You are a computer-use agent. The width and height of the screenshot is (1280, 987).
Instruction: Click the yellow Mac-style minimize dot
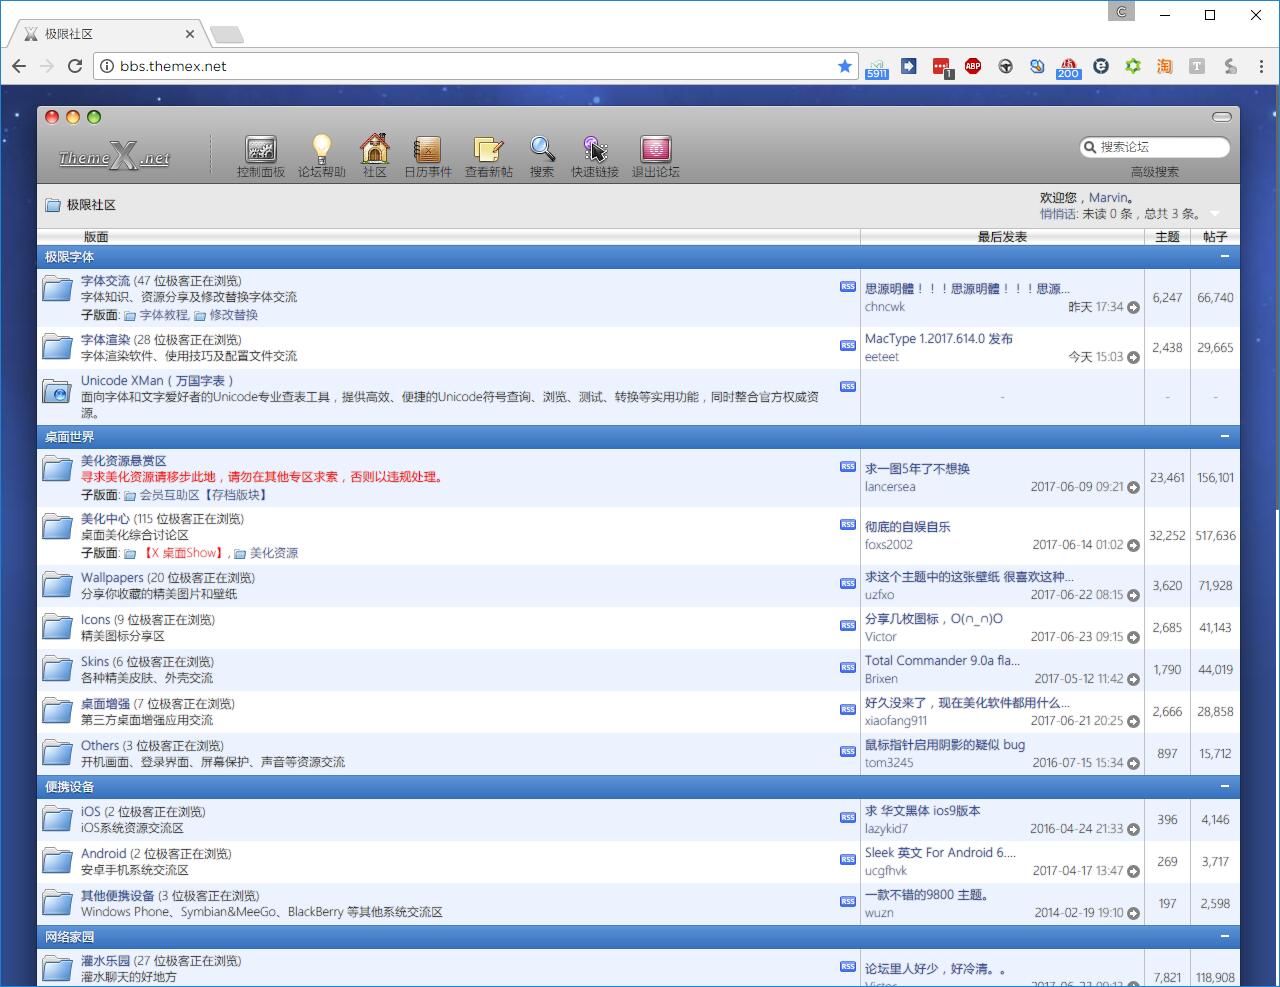(x=73, y=117)
